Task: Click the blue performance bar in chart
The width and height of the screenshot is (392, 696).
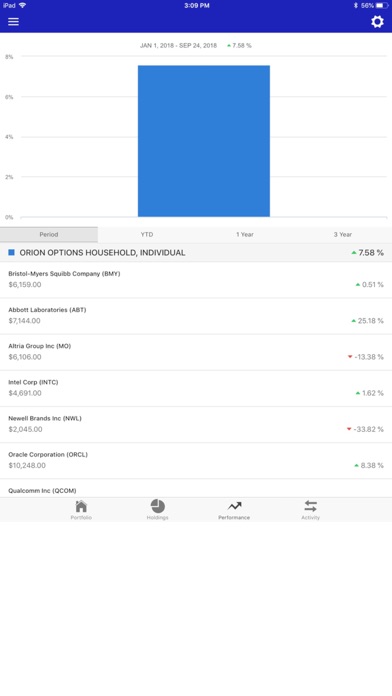Action: click(204, 141)
